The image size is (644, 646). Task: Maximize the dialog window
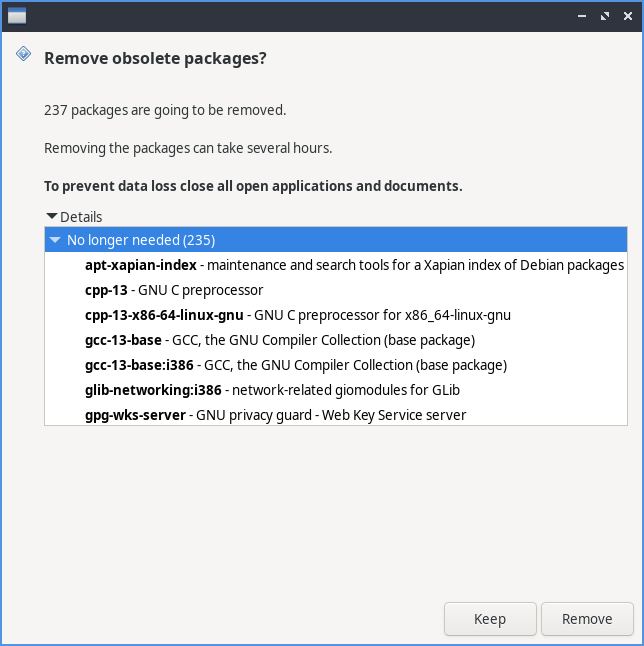coord(604,16)
